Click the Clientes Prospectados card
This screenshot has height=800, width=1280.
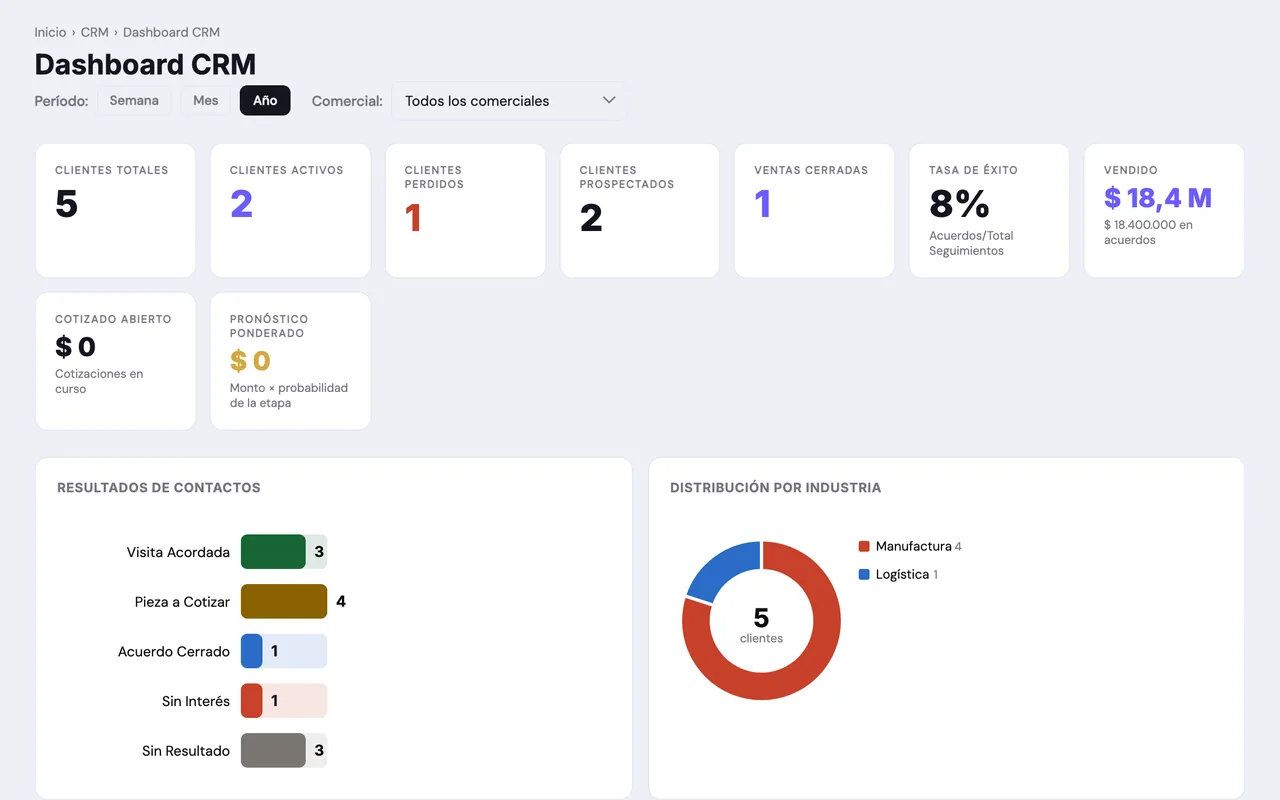point(640,211)
